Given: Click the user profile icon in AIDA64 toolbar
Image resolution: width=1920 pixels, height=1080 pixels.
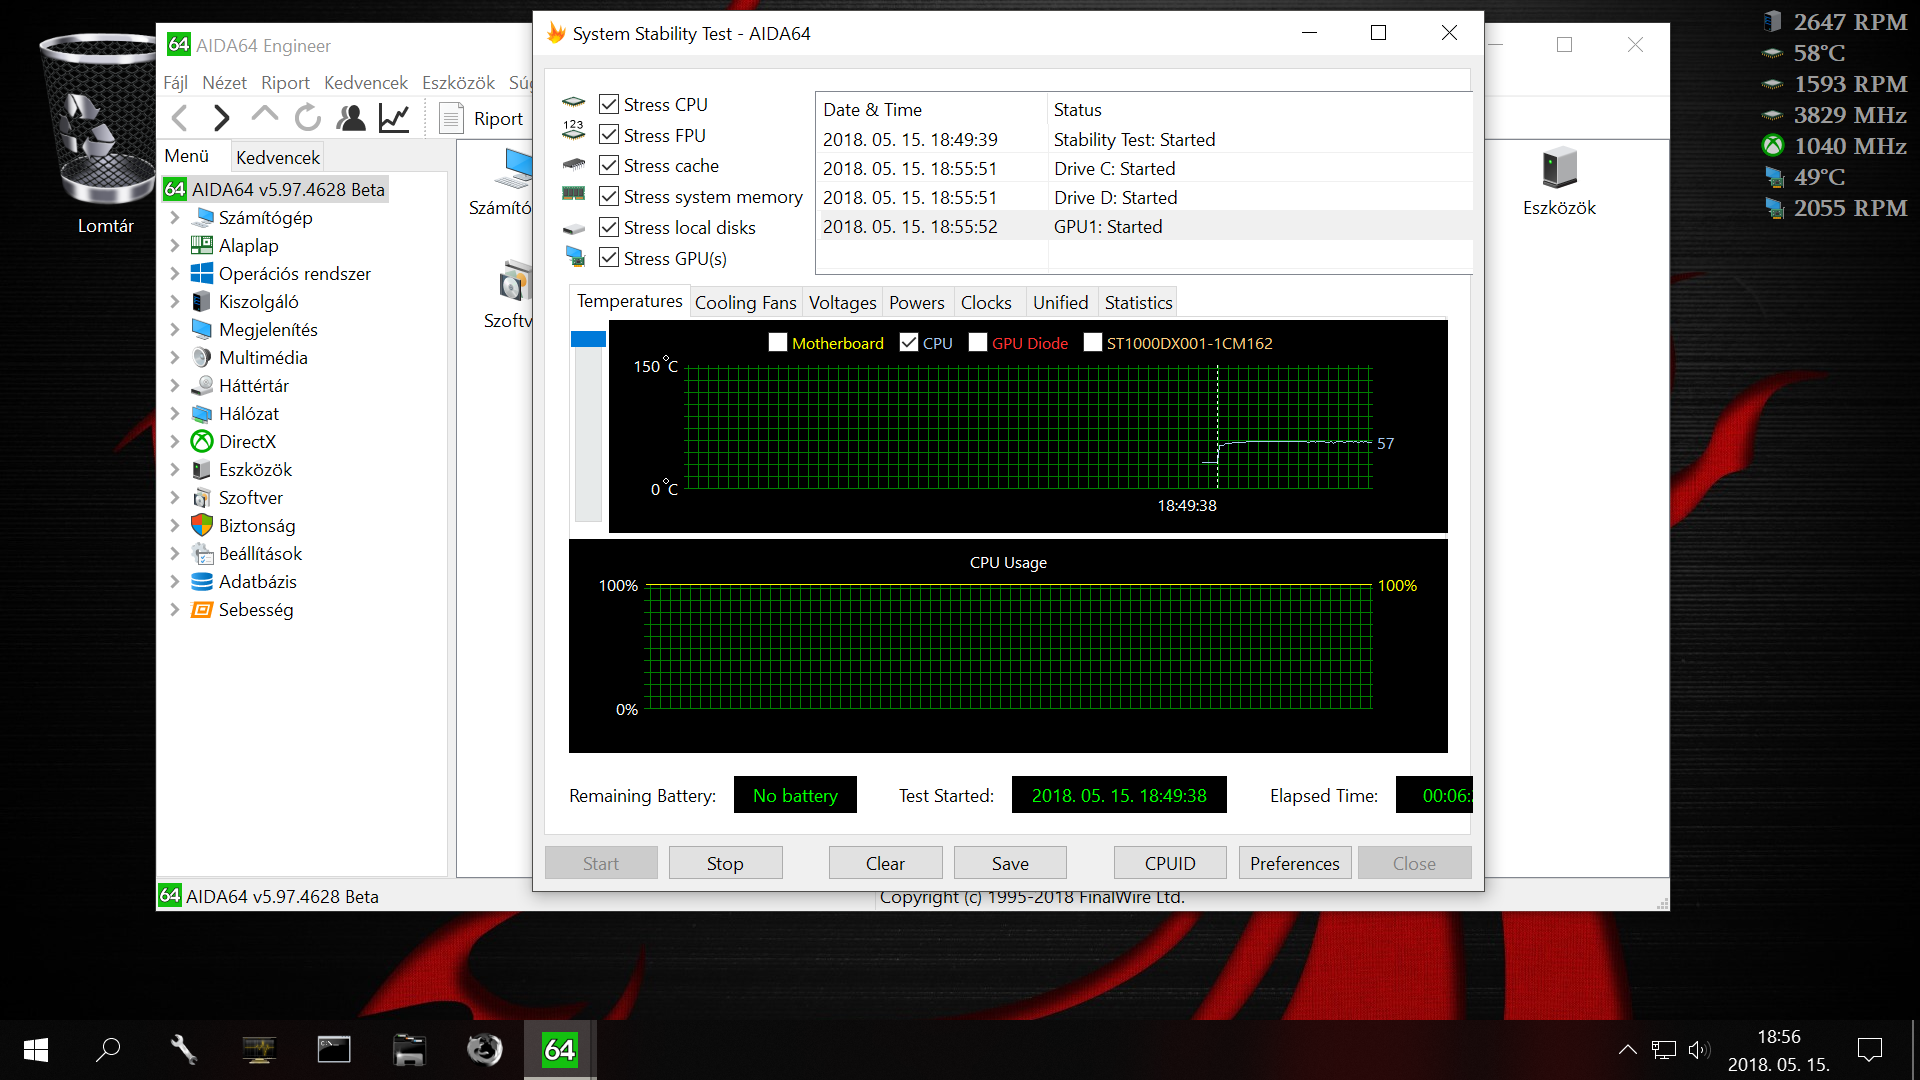Looking at the screenshot, I should pyautogui.click(x=351, y=118).
